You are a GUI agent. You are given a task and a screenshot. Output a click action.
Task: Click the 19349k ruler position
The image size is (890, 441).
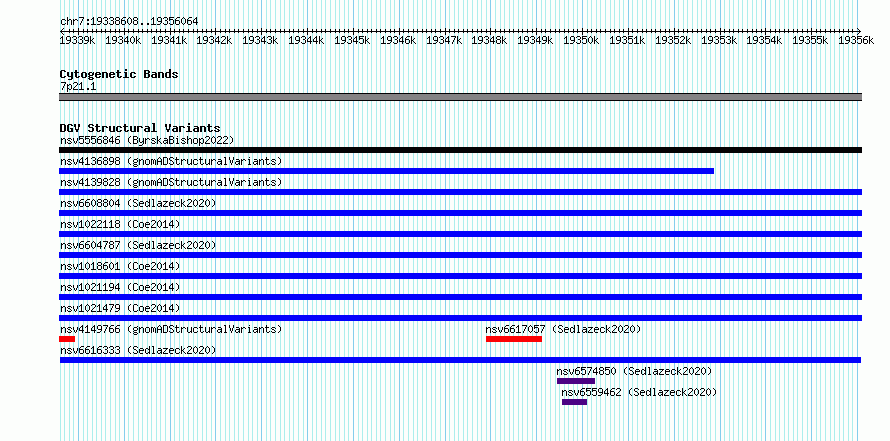click(x=536, y=40)
